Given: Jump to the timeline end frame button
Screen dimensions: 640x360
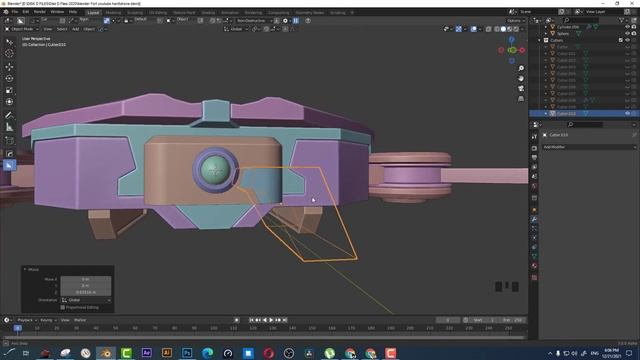Looking at the screenshot, I should (x=285, y=320).
